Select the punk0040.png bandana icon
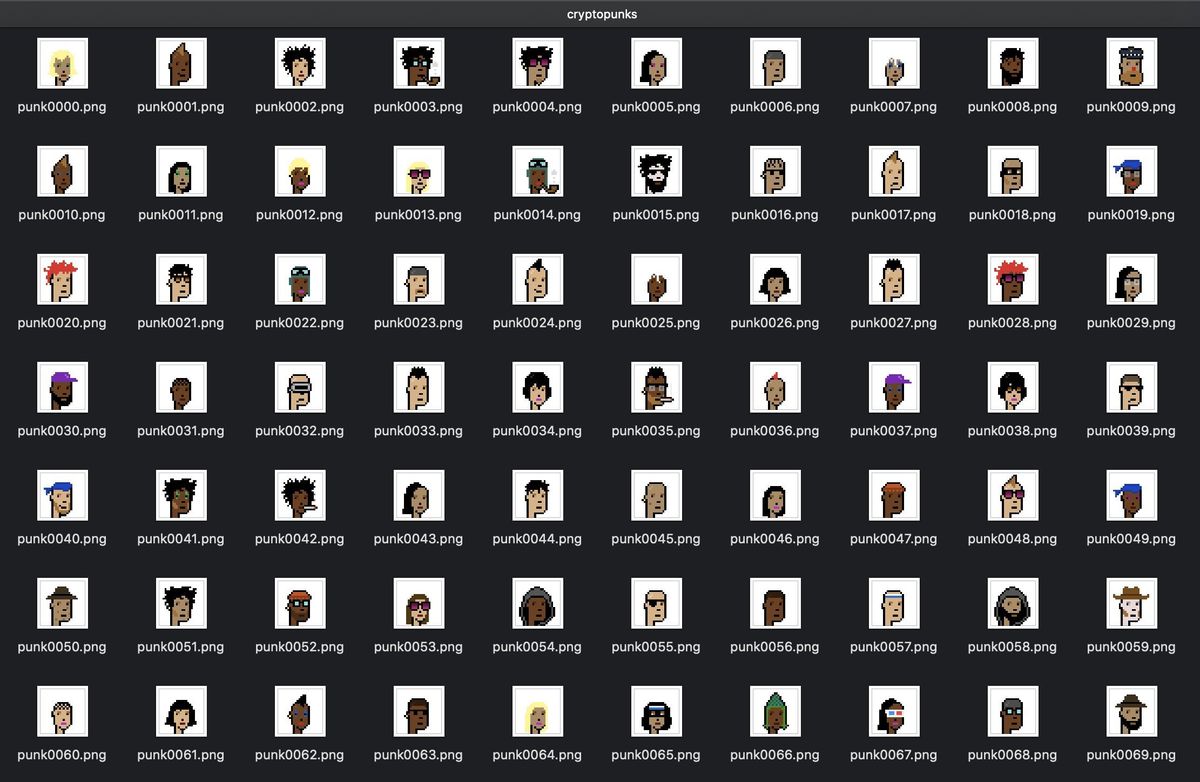This screenshot has height=782, width=1200. point(62,495)
